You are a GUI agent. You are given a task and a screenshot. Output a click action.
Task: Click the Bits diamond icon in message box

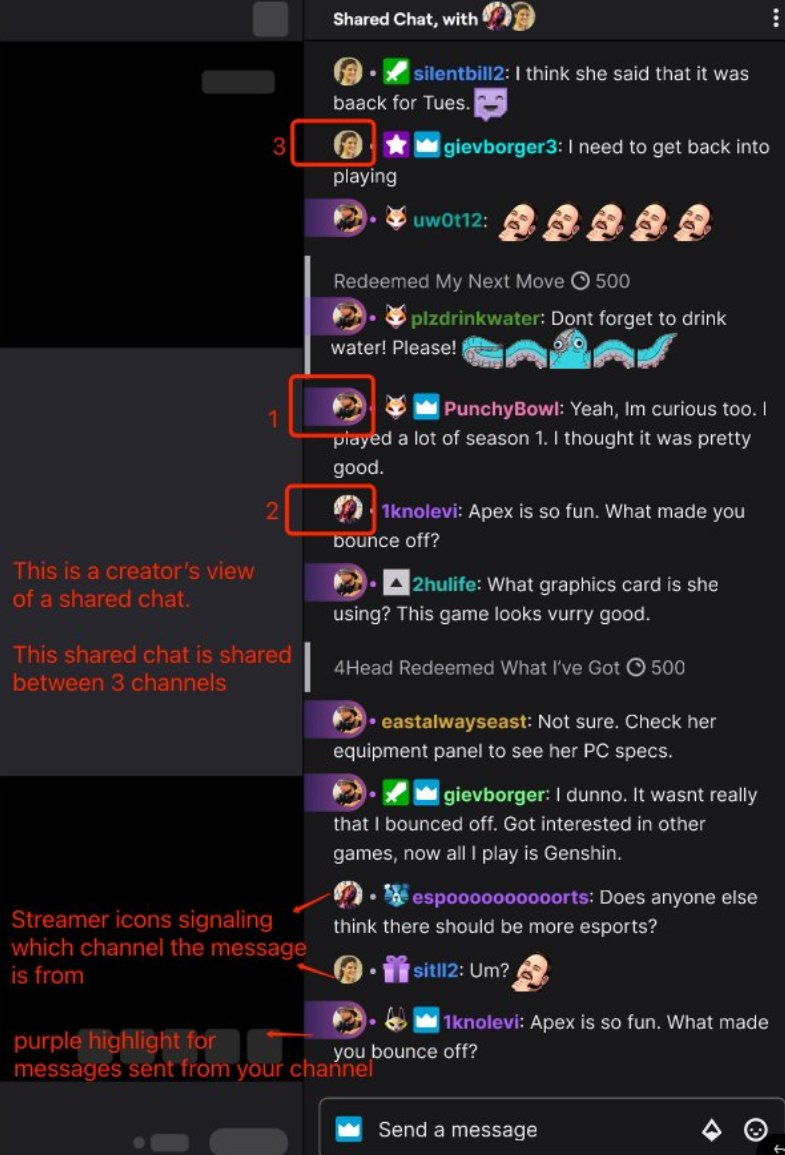711,1129
